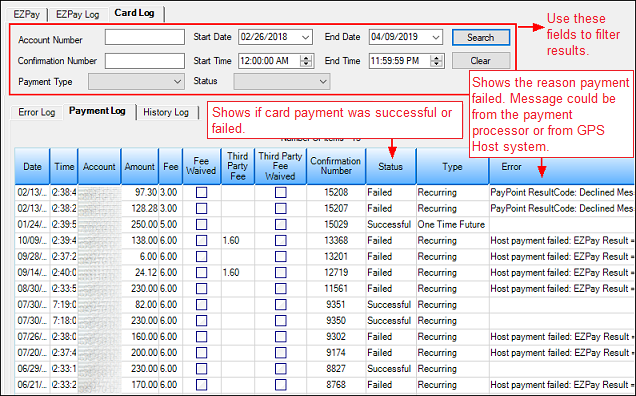Select confirmation number 8827 cell
The width and height of the screenshot is (636, 396).
pyautogui.click(x=336, y=369)
